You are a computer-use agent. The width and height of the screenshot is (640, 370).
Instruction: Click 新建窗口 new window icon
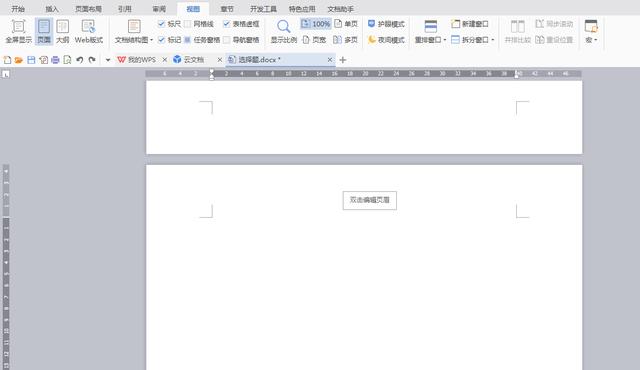coord(470,24)
